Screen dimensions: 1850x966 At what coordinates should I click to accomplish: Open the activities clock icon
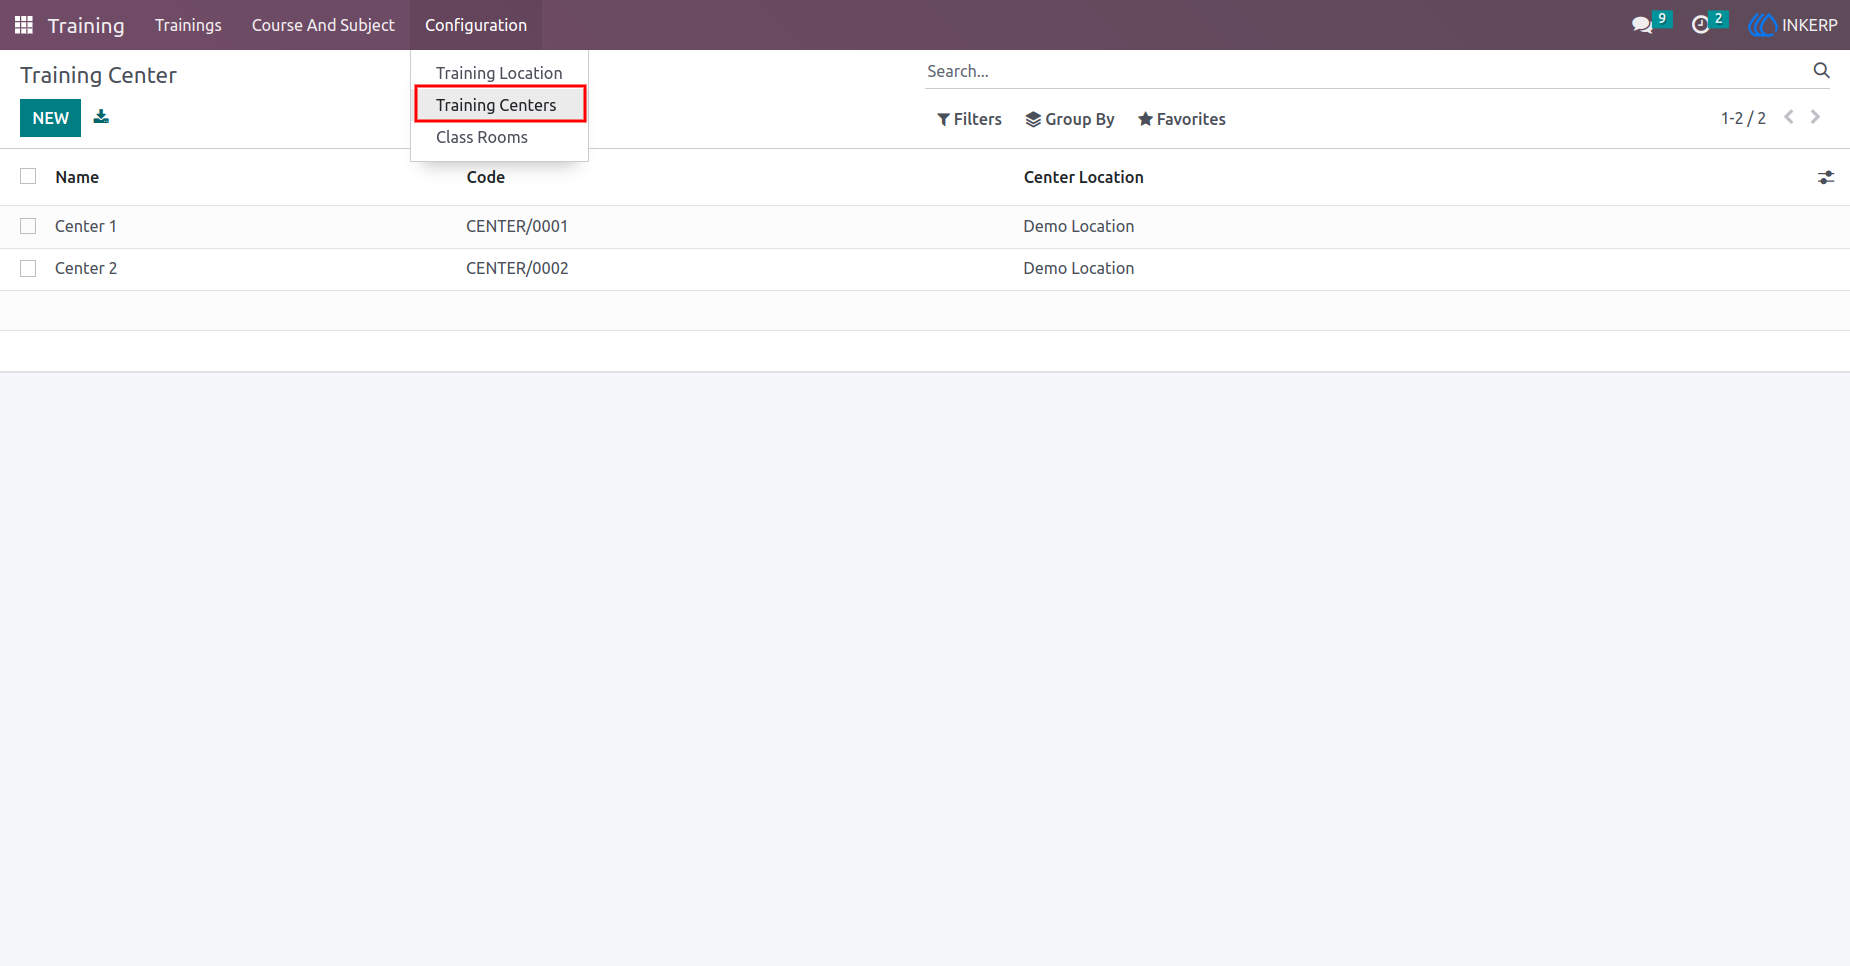pyautogui.click(x=1700, y=25)
